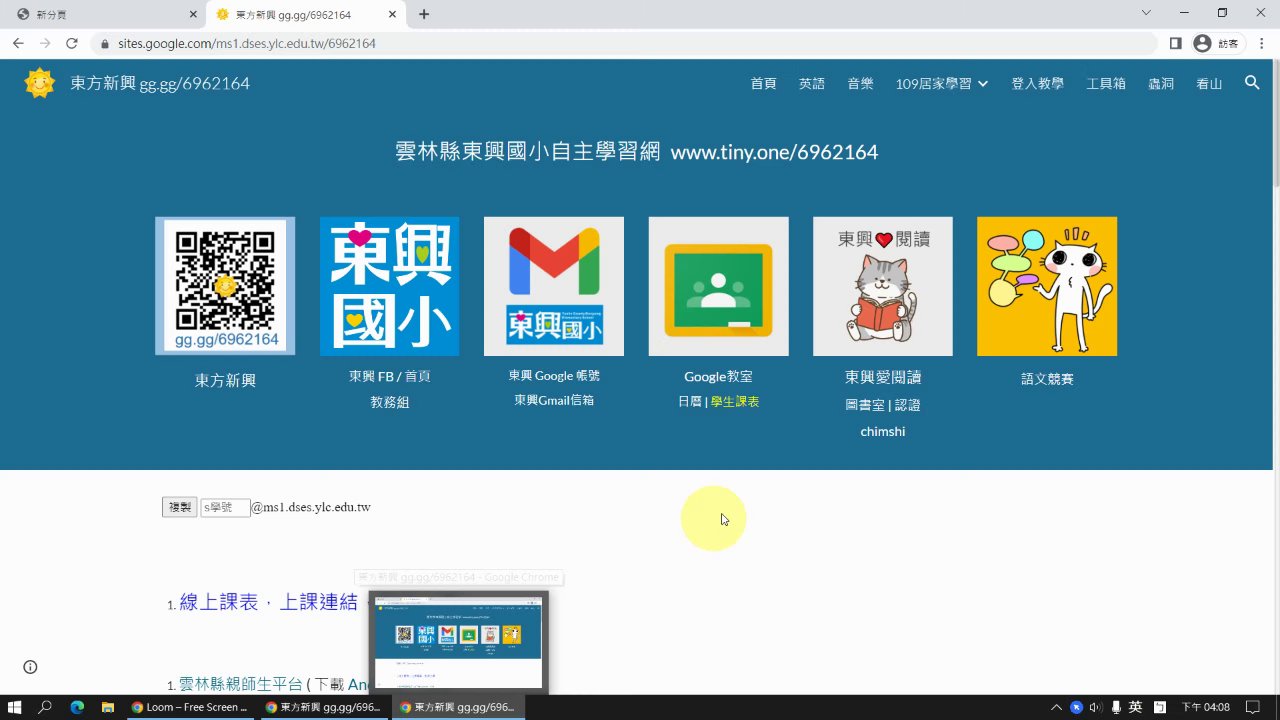The width and height of the screenshot is (1280, 720).
Task: Open the Google Classroom icon tile
Action: click(x=718, y=286)
